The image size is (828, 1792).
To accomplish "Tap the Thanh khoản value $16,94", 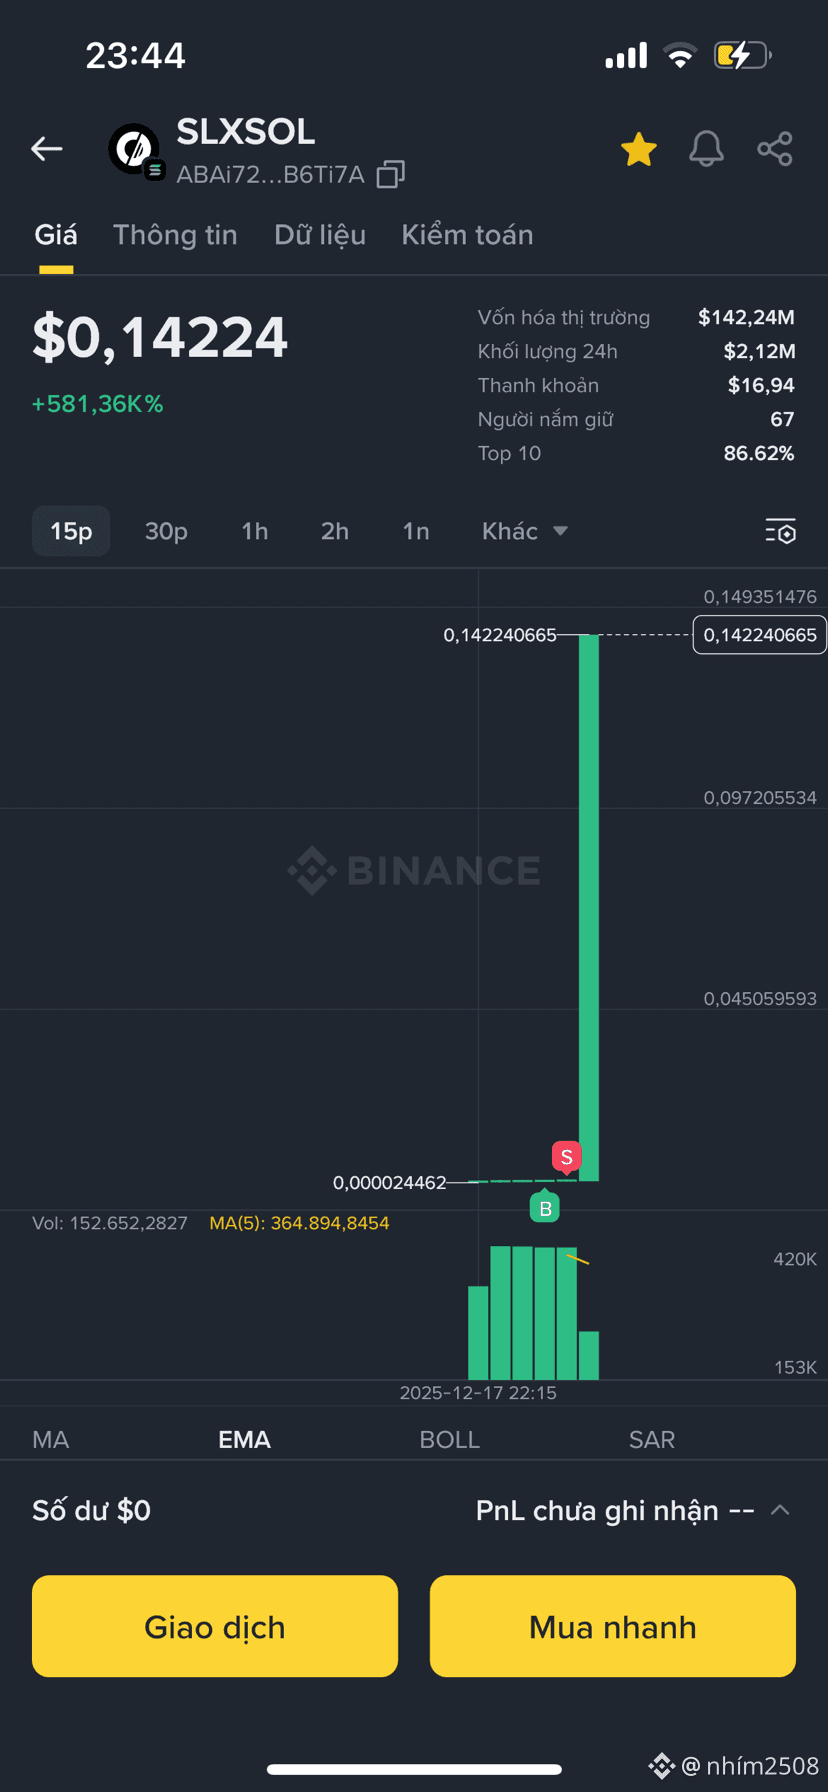I will 761,385.
